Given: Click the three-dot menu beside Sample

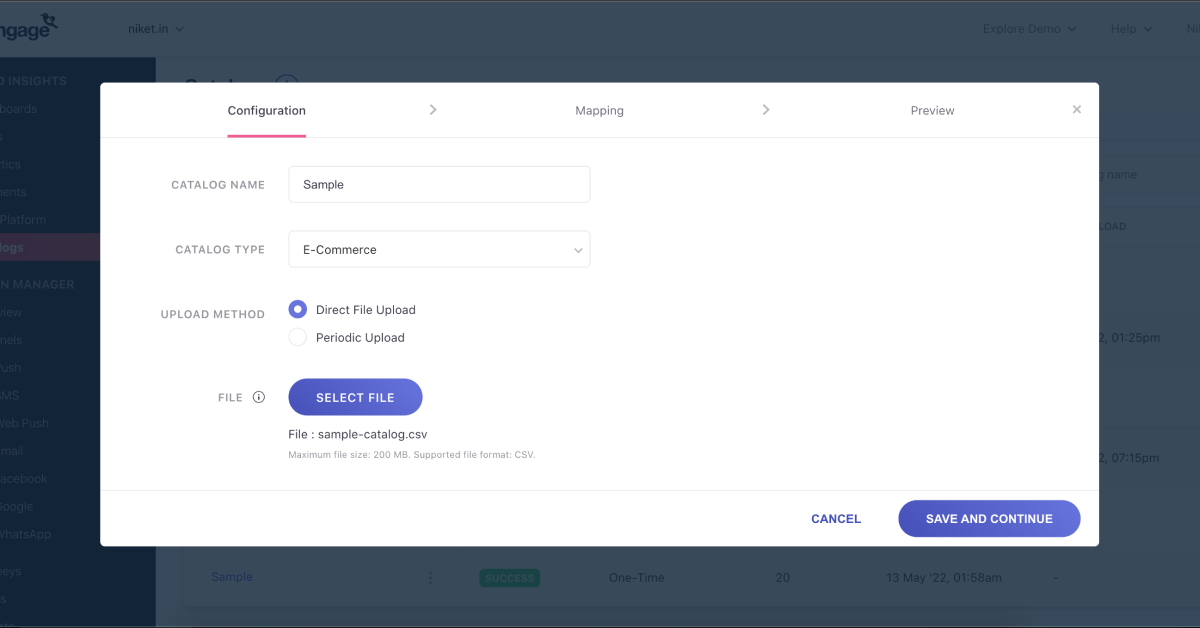Looking at the screenshot, I should 431,577.
